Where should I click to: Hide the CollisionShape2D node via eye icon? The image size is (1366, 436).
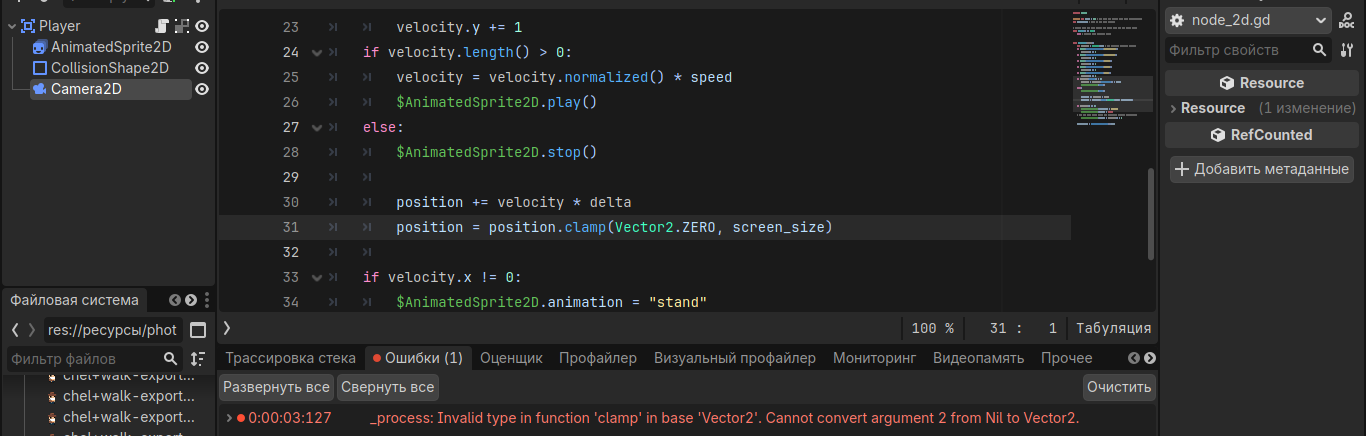pyautogui.click(x=202, y=68)
